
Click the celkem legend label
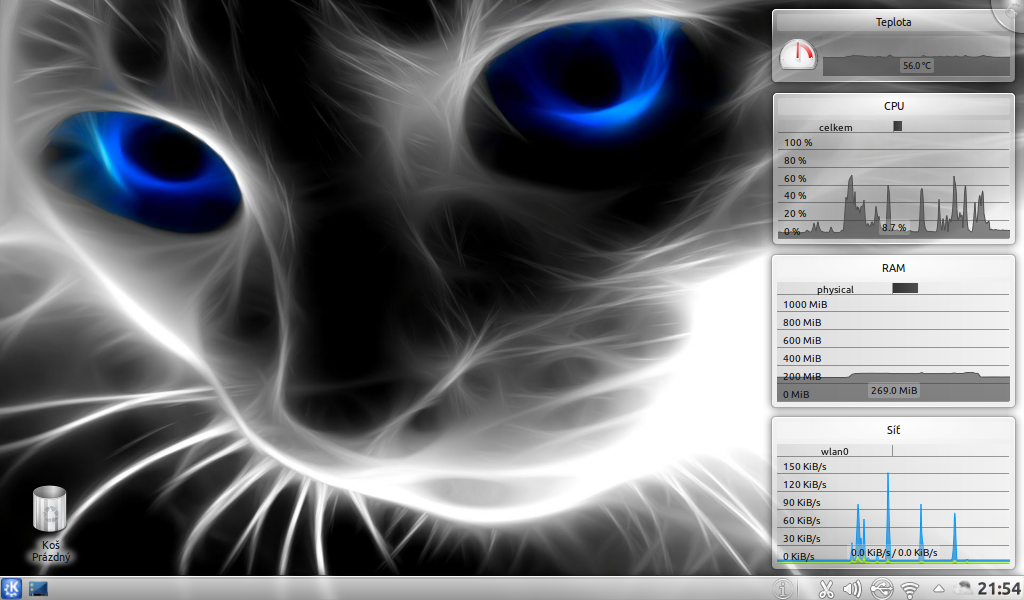836,127
